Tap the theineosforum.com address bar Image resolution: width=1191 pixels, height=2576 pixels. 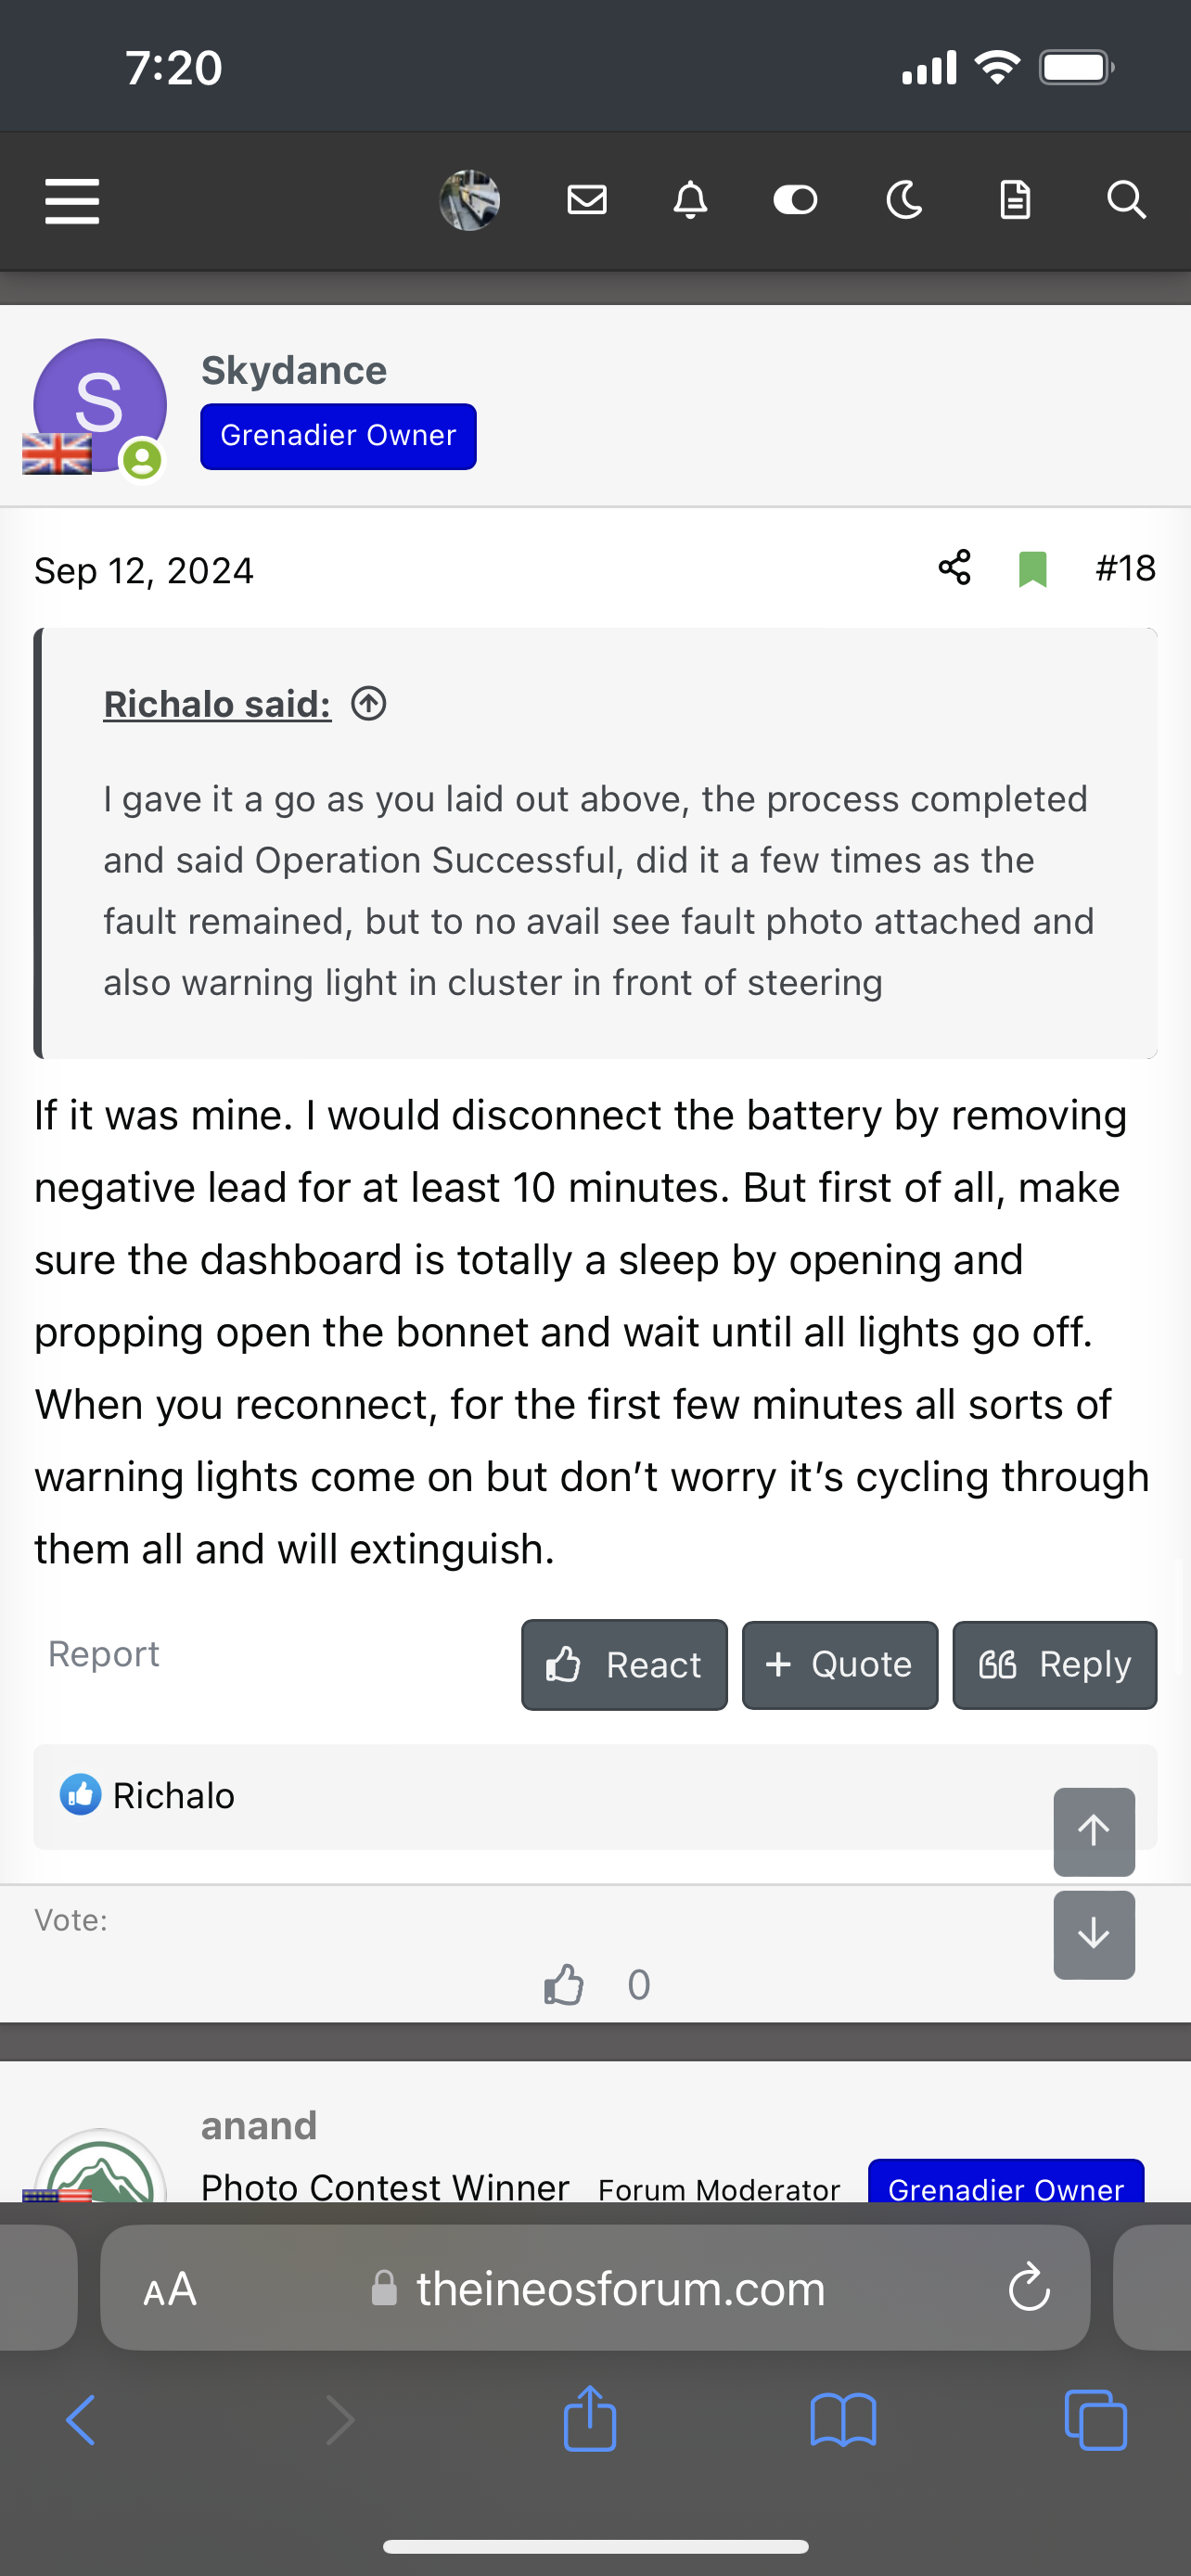pyautogui.click(x=620, y=2288)
